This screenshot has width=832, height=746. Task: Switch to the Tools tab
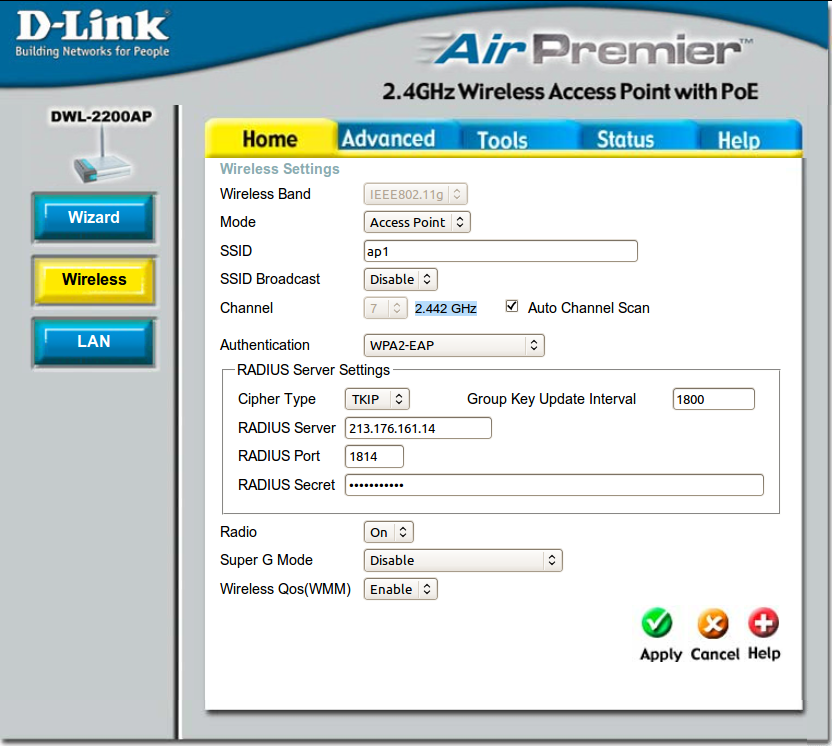(x=502, y=140)
